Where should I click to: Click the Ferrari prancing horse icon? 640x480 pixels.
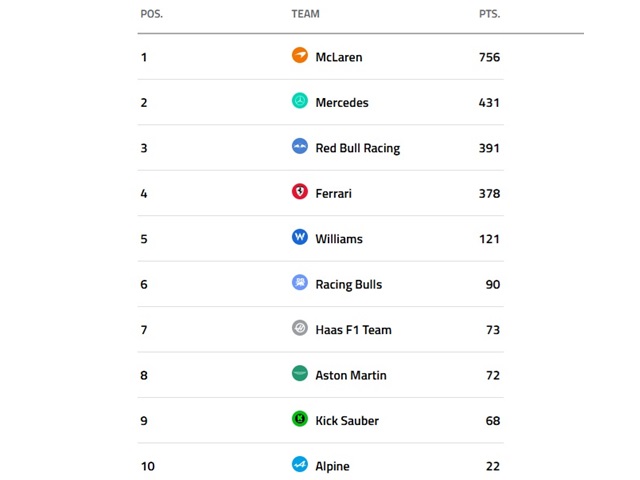[x=299, y=193]
